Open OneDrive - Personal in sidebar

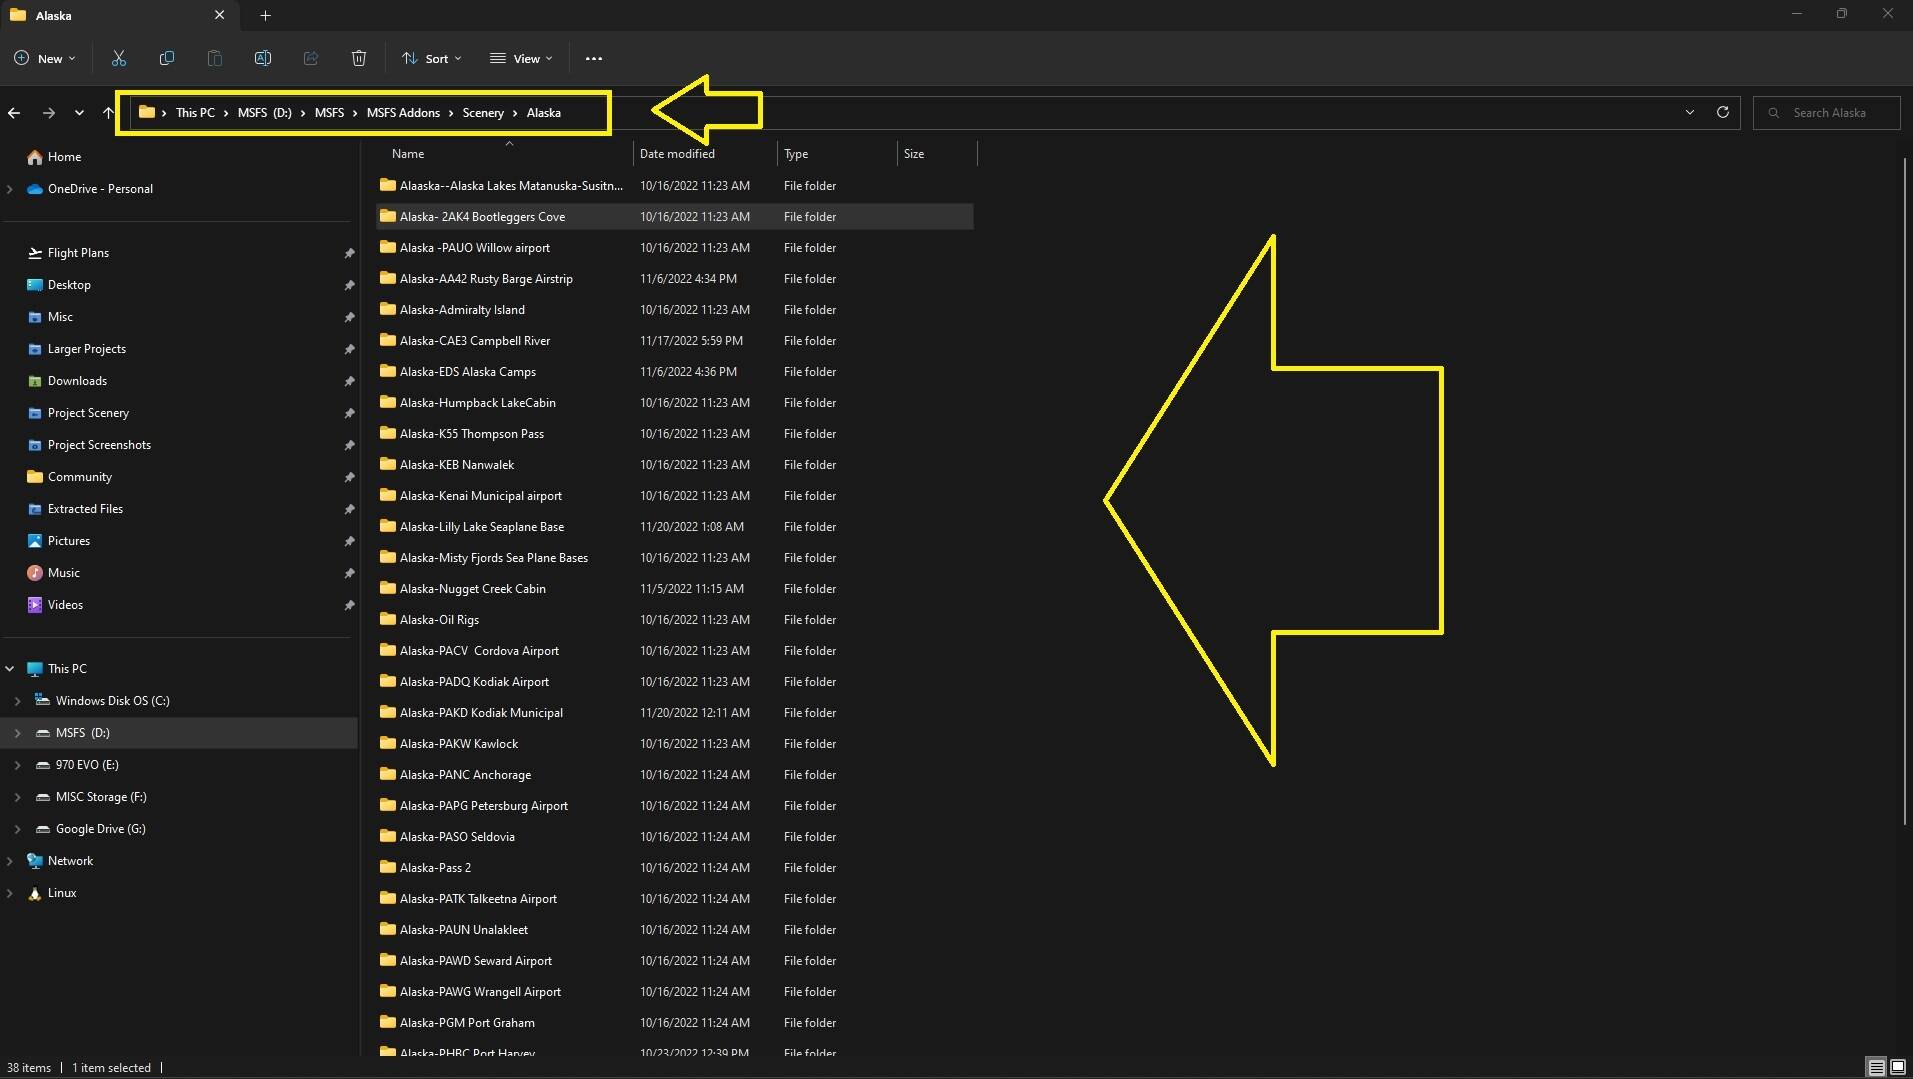100,189
